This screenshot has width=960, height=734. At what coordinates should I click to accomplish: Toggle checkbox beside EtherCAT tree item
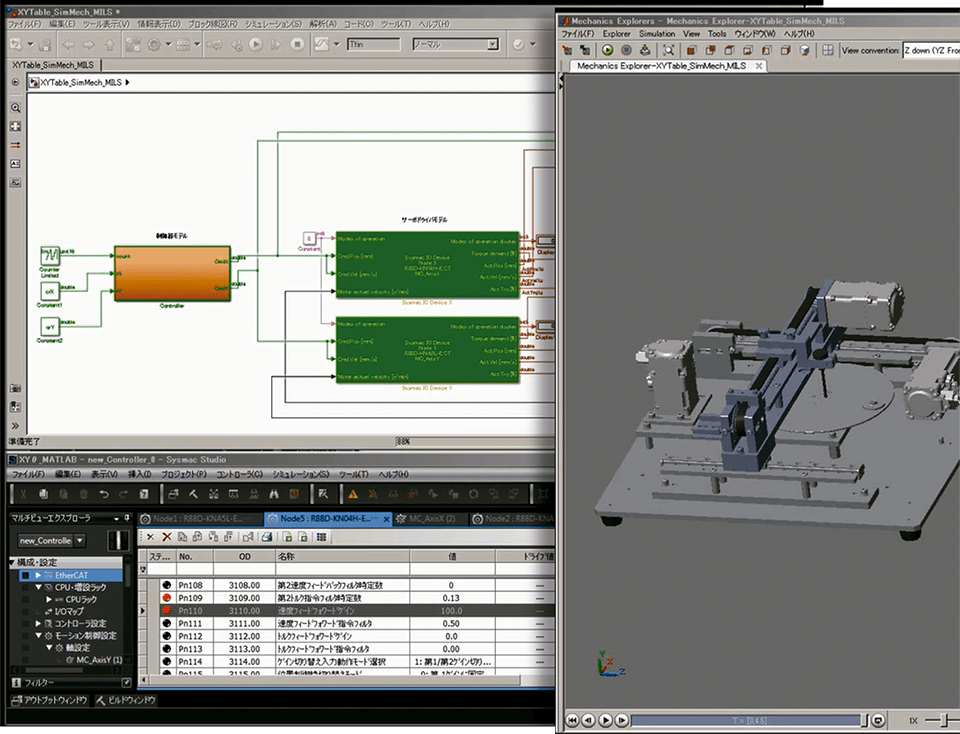pos(25,575)
